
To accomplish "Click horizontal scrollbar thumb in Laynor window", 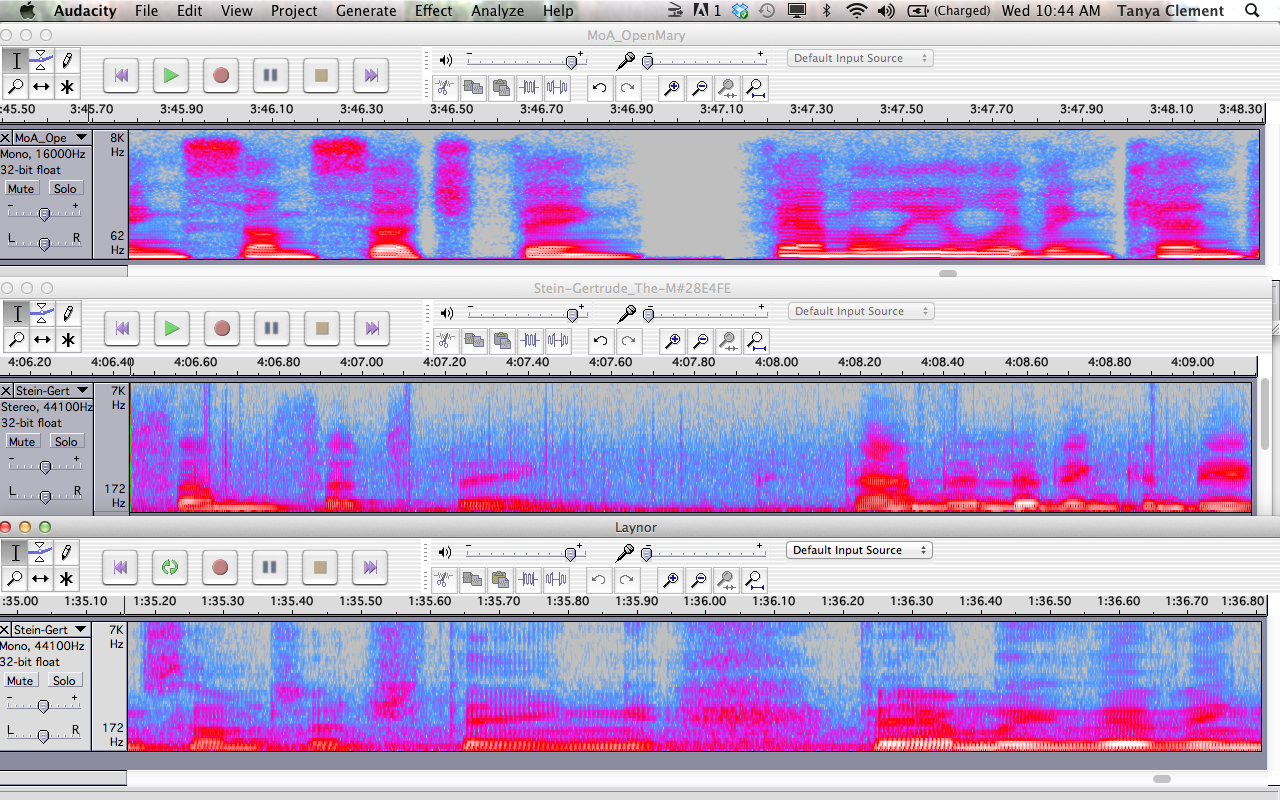I will pyautogui.click(x=1161, y=778).
